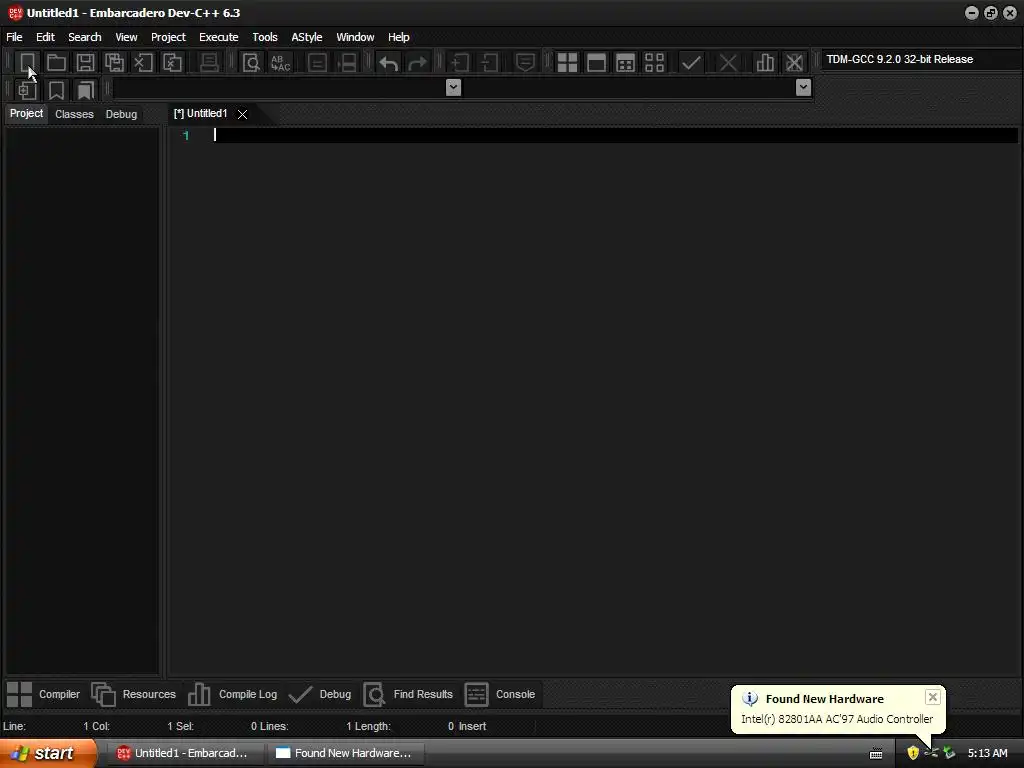This screenshot has width=1024, height=768.
Task: Click the Stop Execution X icon
Action: pos(728,63)
